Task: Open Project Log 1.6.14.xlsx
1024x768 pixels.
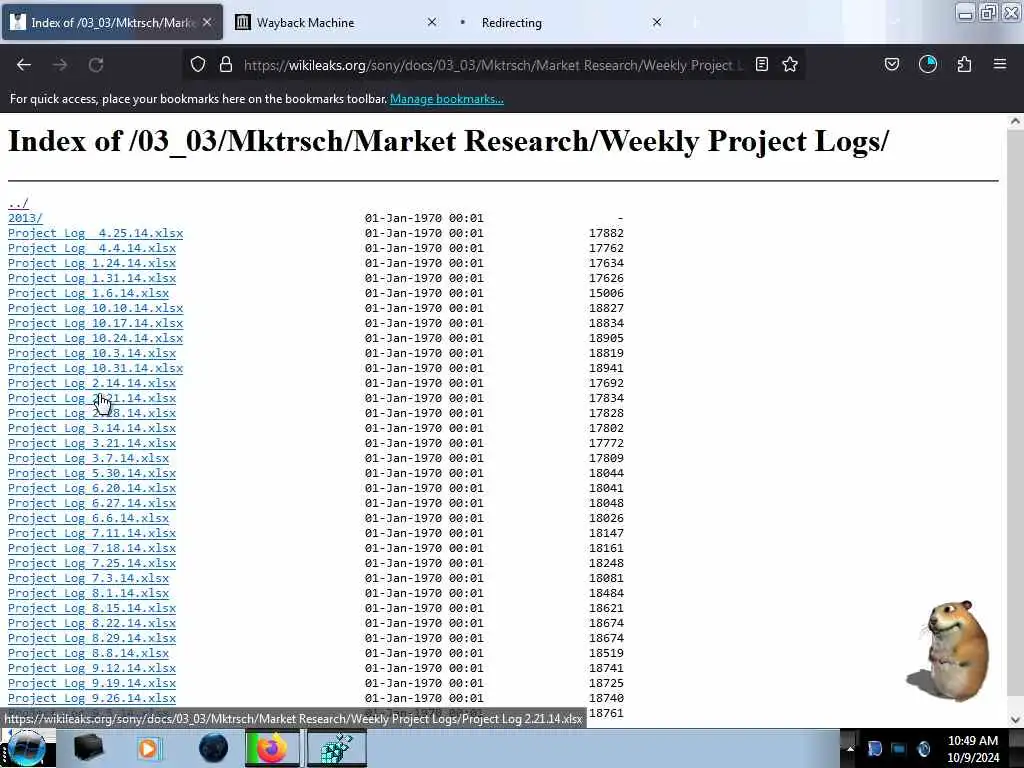Action: coord(88,293)
